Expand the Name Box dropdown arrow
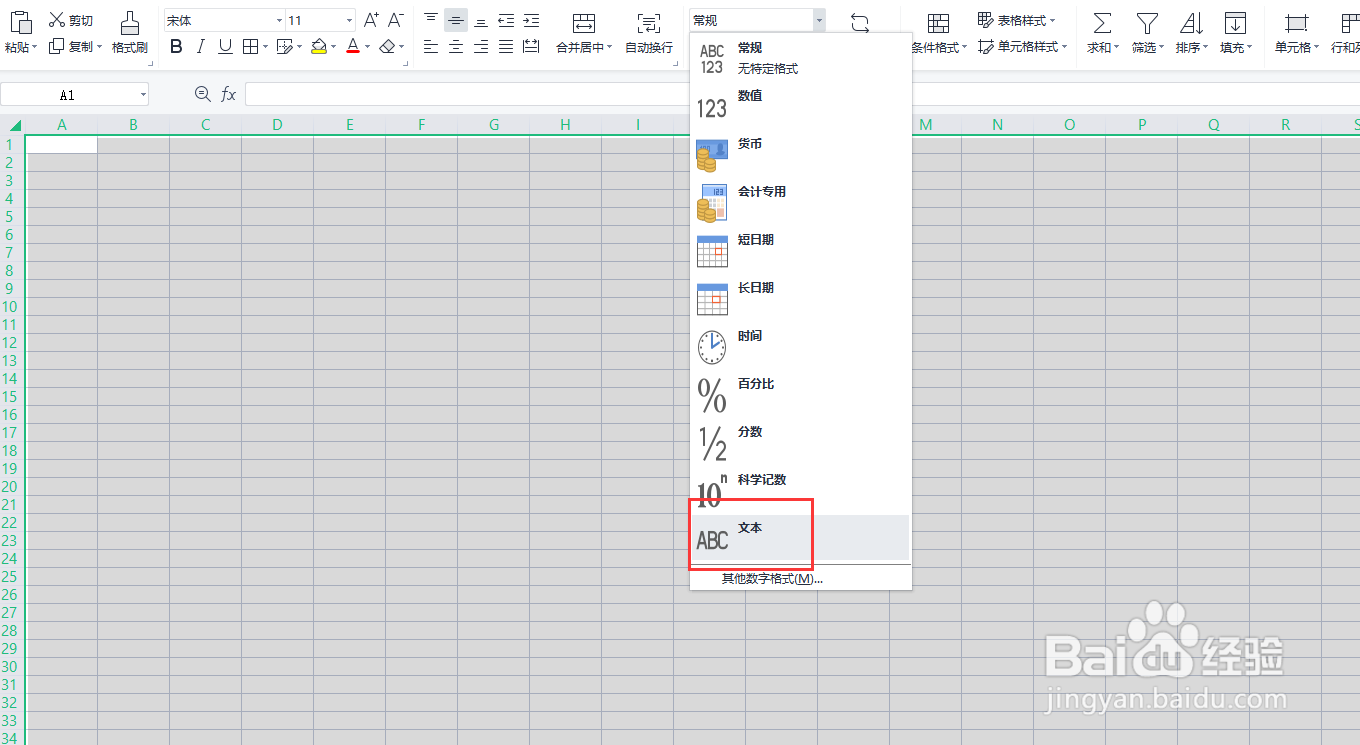Image resolution: width=1360 pixels, height=745 pixels. (143, 95)
